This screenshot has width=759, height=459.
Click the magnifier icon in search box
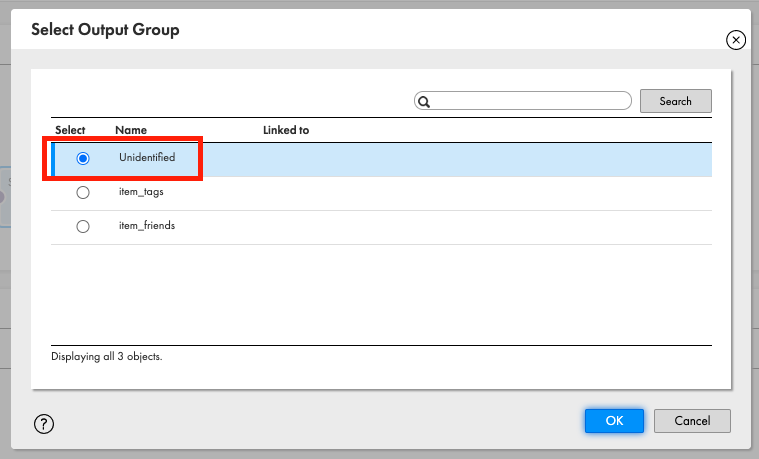pos(424,102)
